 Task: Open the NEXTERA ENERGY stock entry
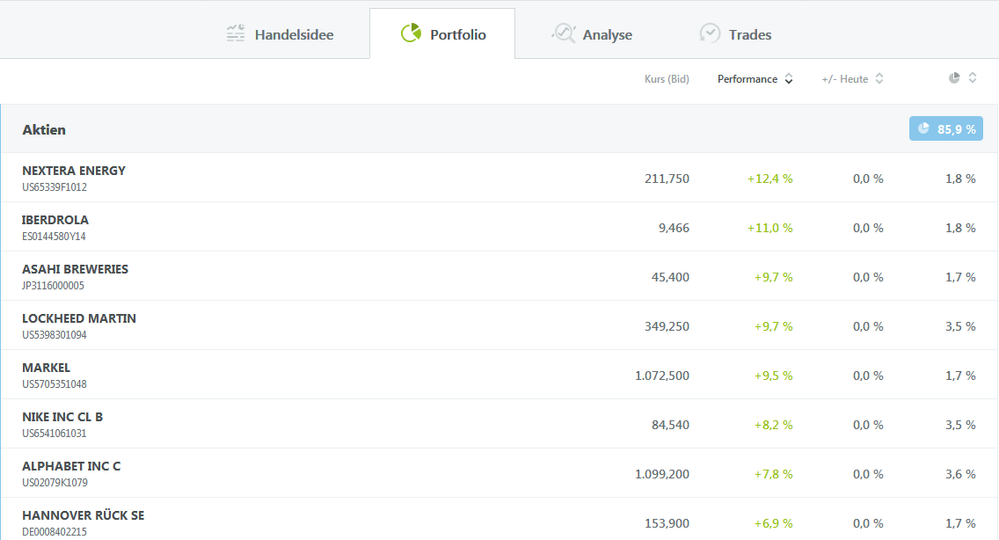coord(74,171)
